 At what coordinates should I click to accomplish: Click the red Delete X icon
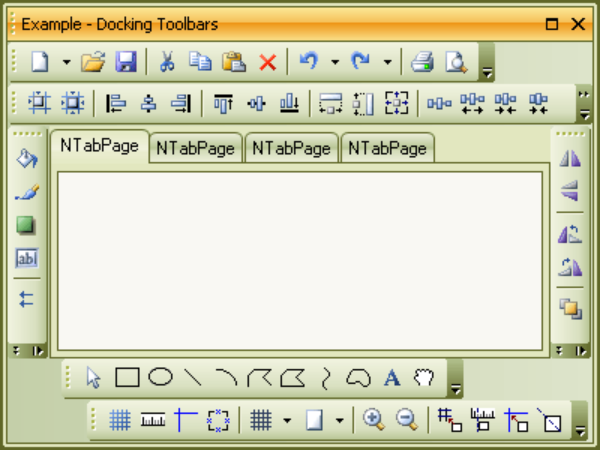click(x=267, y=62)
